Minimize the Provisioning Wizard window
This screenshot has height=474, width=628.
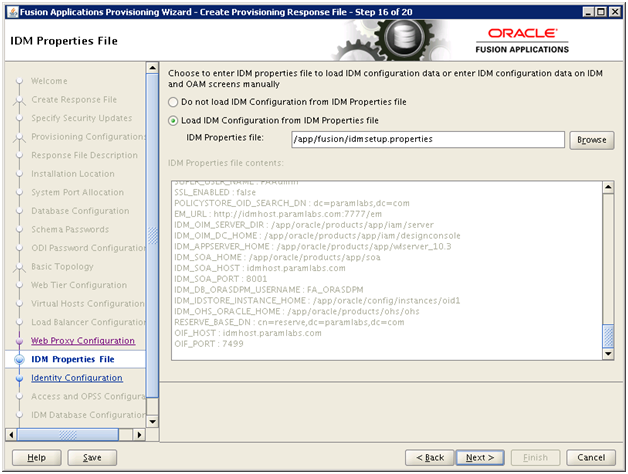[x=588, y=12]
